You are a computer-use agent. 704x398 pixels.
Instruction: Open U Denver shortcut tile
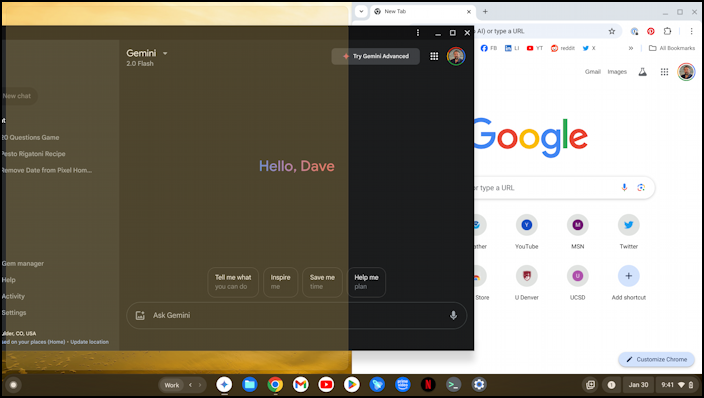pyautogui.click(x=527, y=283)
